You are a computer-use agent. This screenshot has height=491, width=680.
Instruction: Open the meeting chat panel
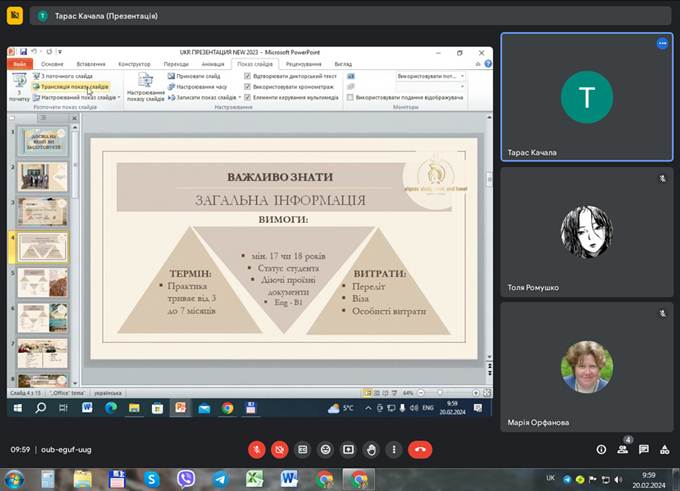tap(644, 450)
